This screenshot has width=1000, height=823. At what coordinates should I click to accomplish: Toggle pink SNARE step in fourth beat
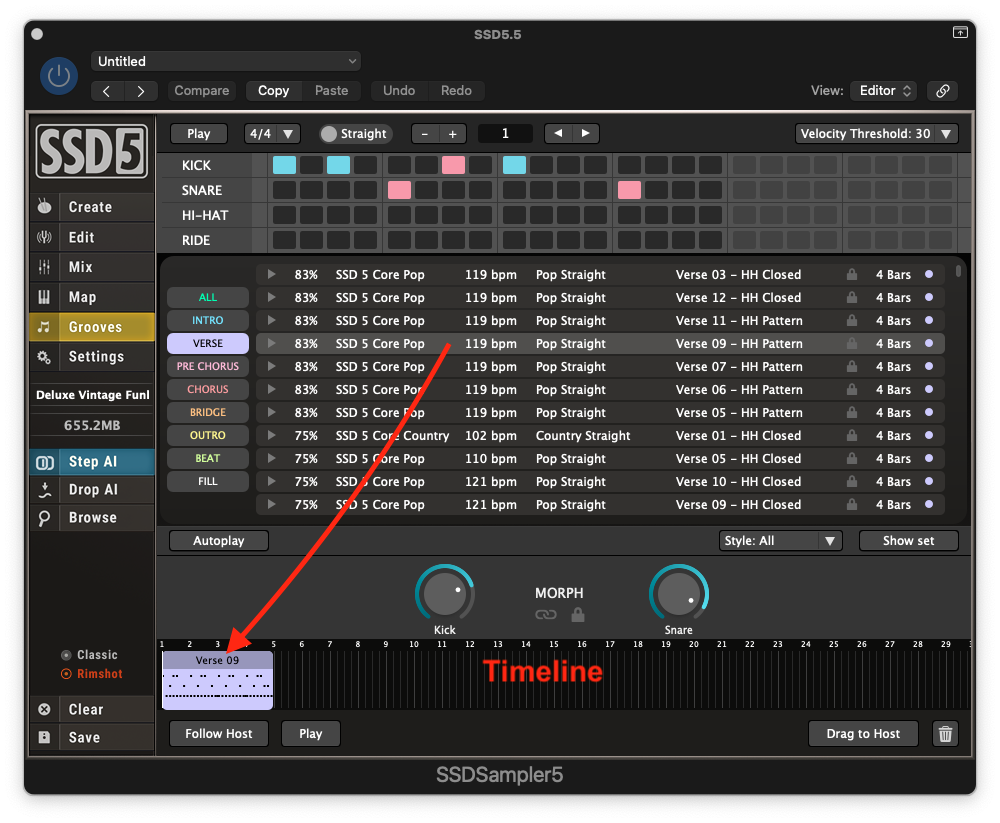click(x=629, y=190)
